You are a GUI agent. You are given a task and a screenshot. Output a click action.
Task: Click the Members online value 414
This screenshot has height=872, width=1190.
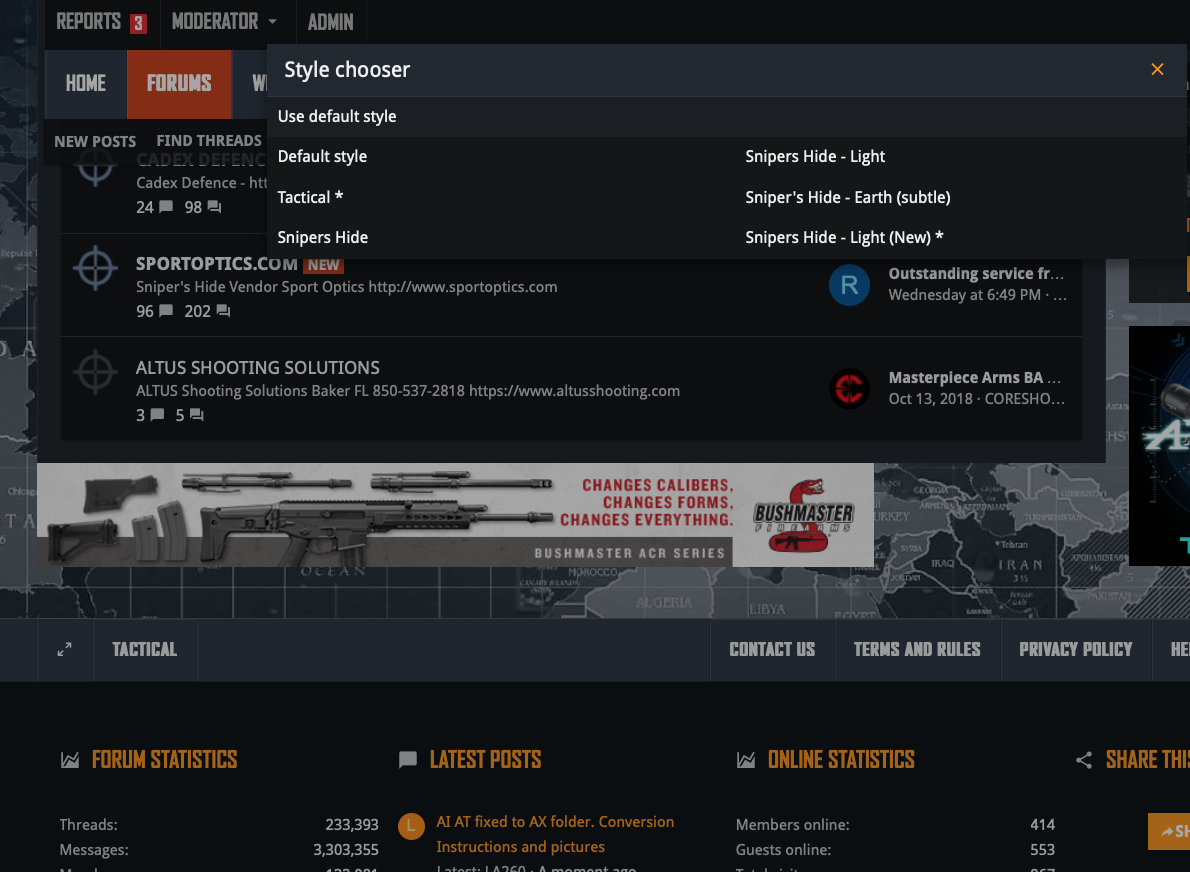pyautogui.click(x=1043, y=824)
